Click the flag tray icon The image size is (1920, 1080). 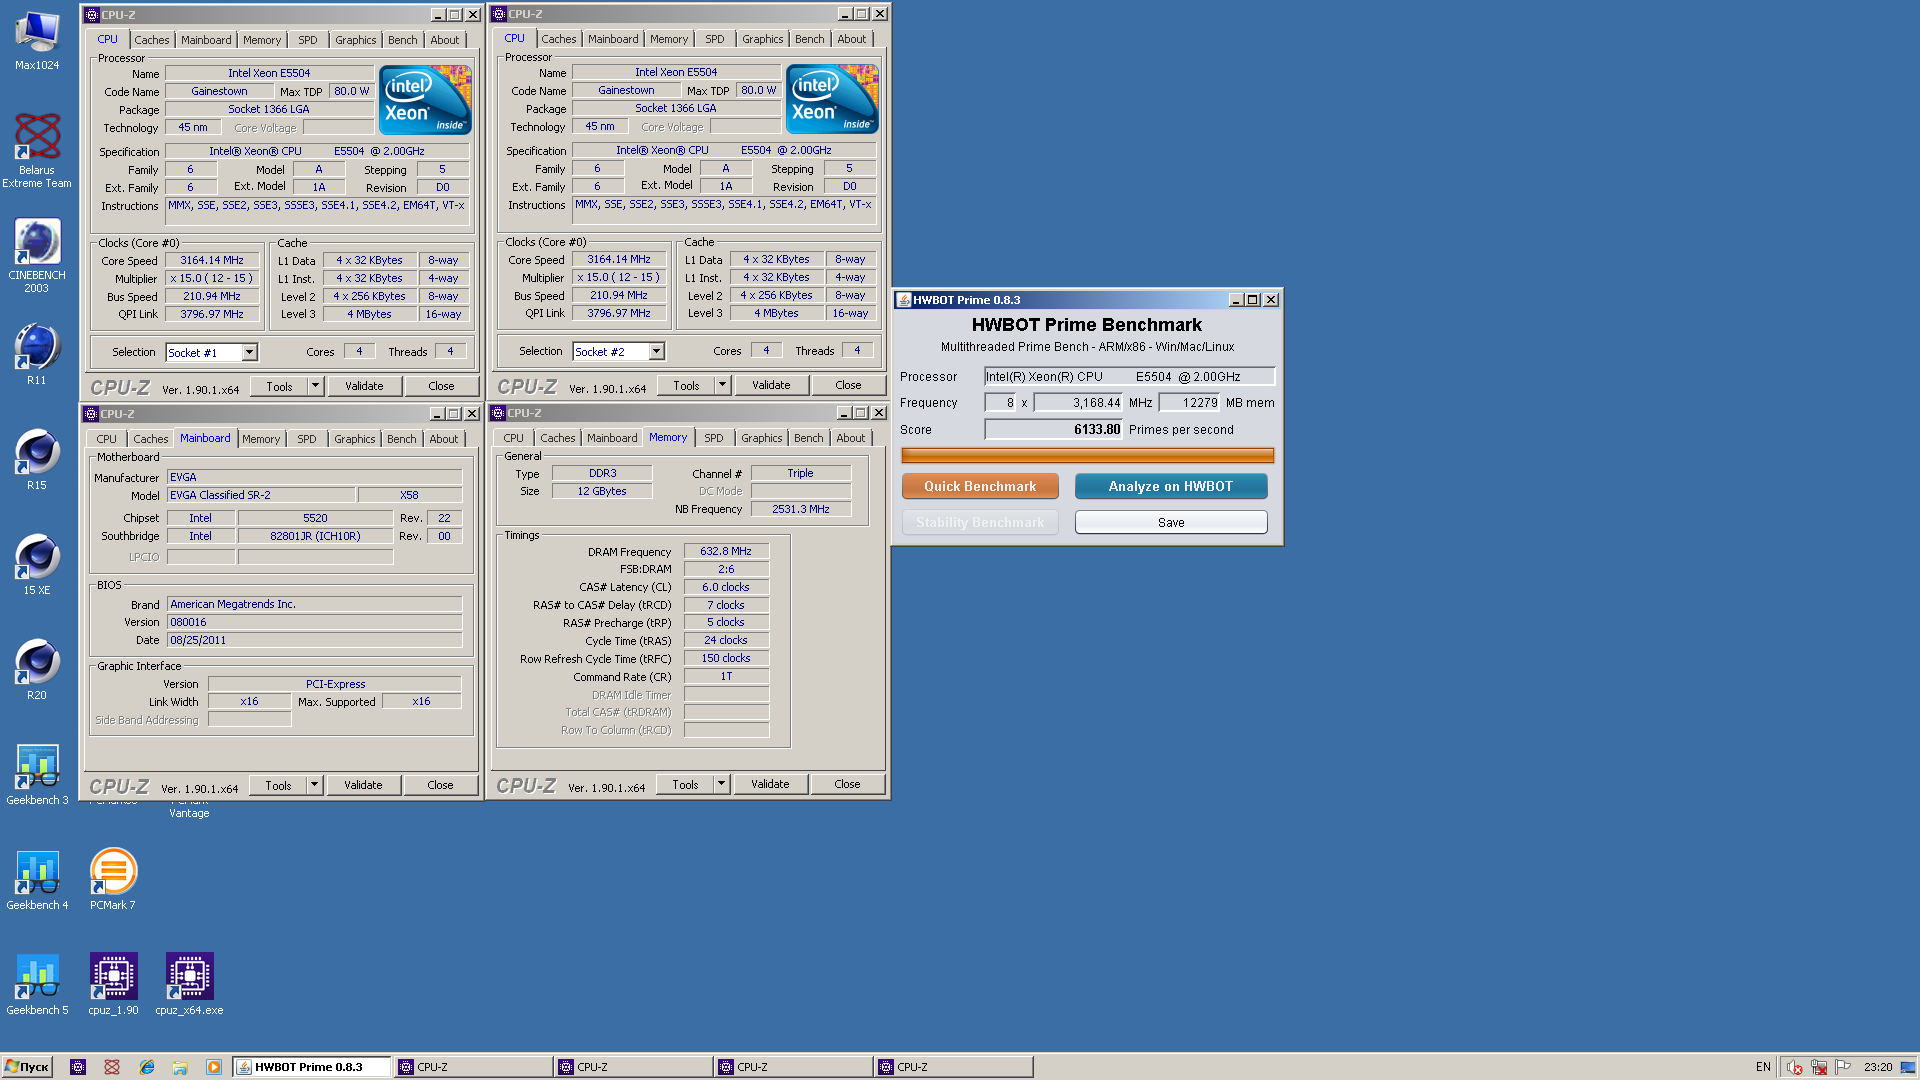pyautogui.click(x=1843, y=1067)
